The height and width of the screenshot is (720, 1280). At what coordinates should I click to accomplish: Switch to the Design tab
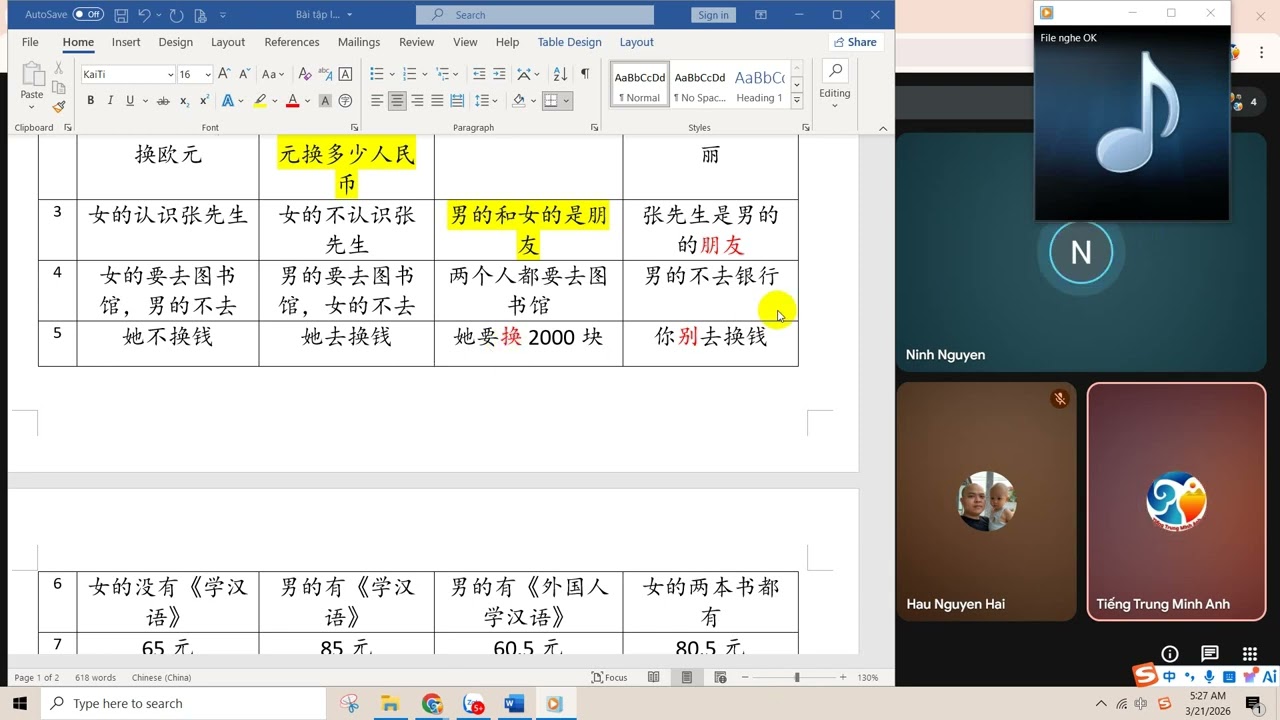[x=175, y=42]
